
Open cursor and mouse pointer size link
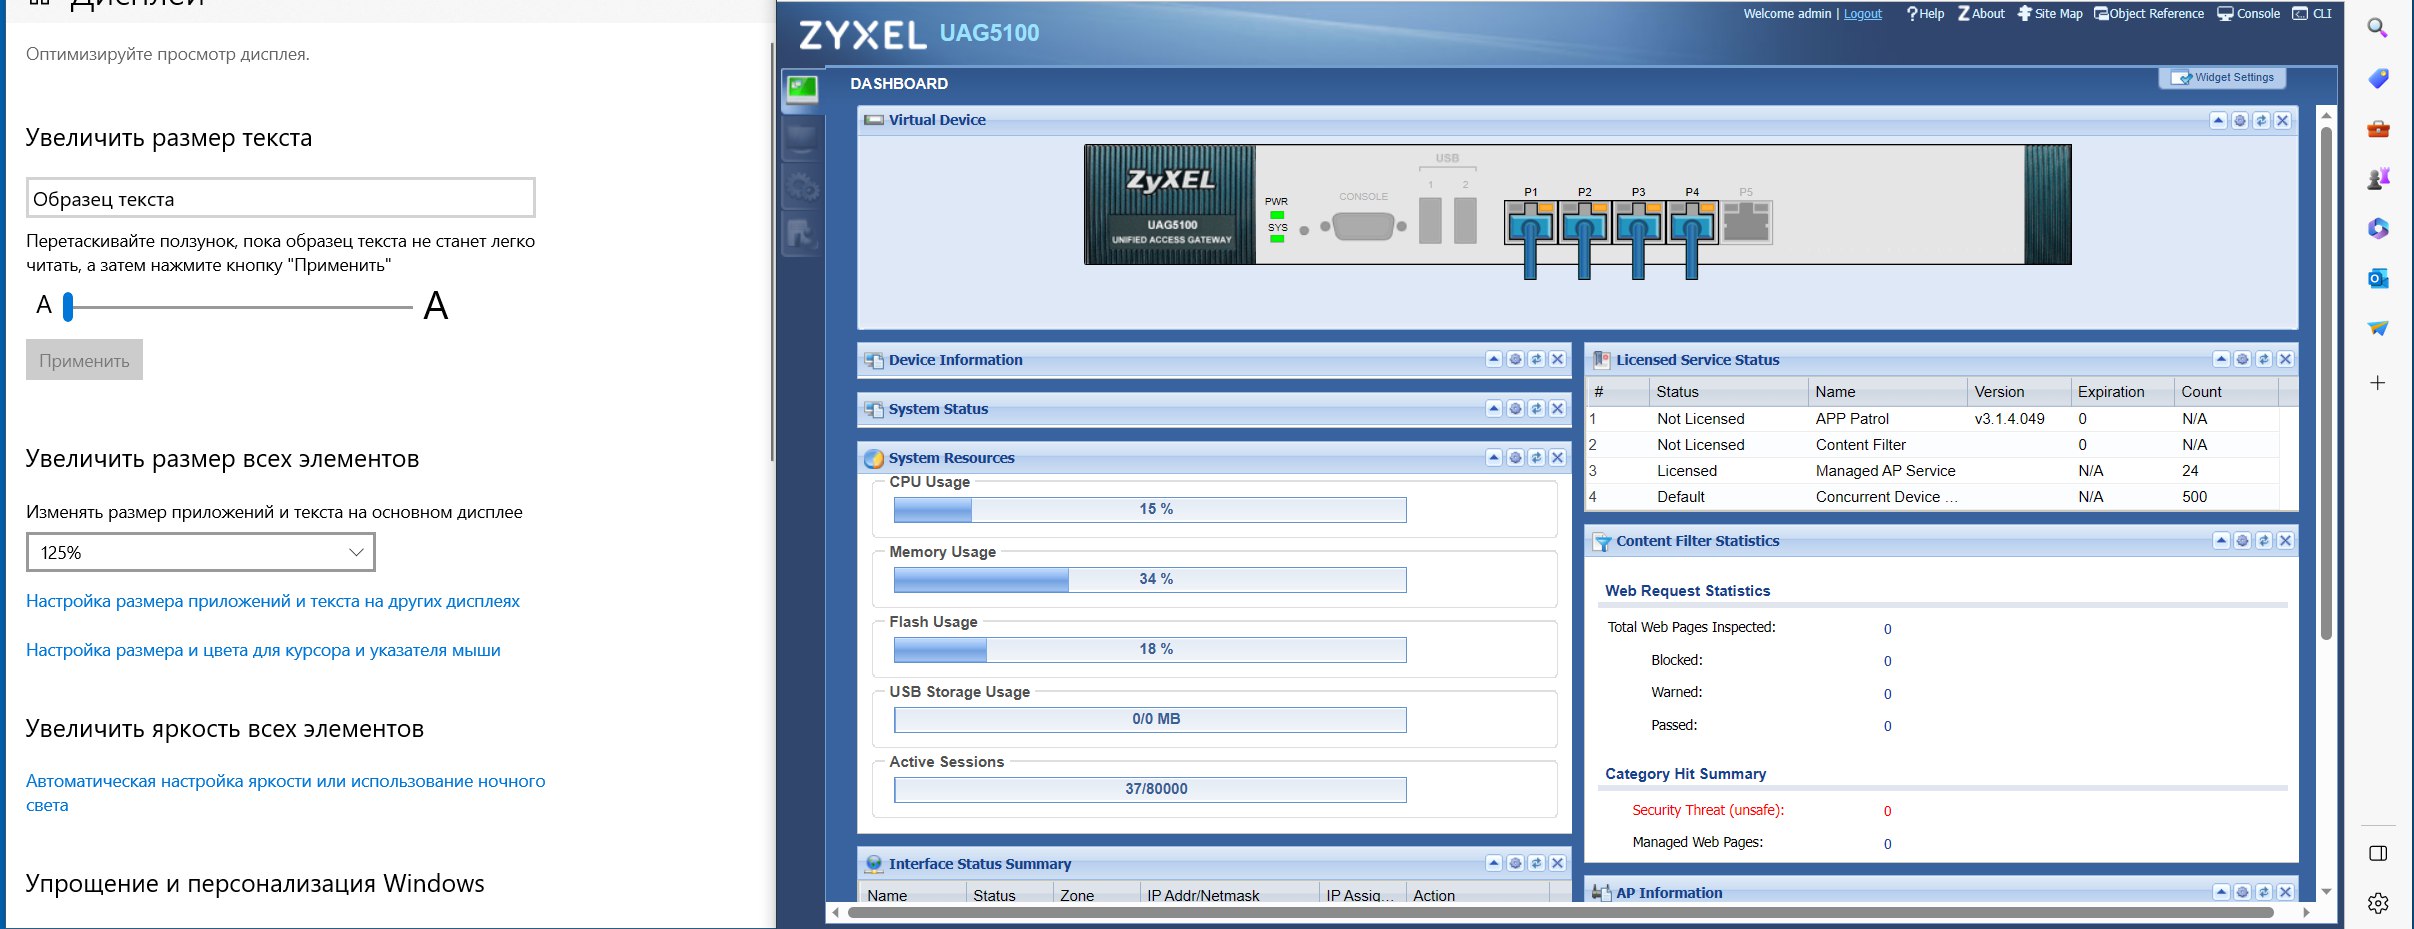coord(263,650)
